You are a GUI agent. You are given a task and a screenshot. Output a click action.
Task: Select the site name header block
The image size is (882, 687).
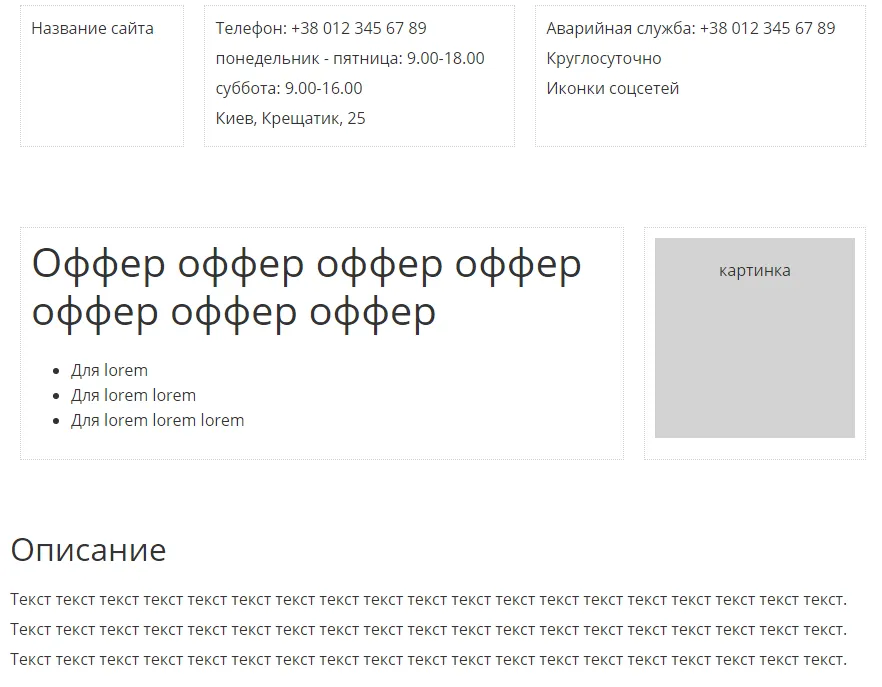[x=101, y=75]
